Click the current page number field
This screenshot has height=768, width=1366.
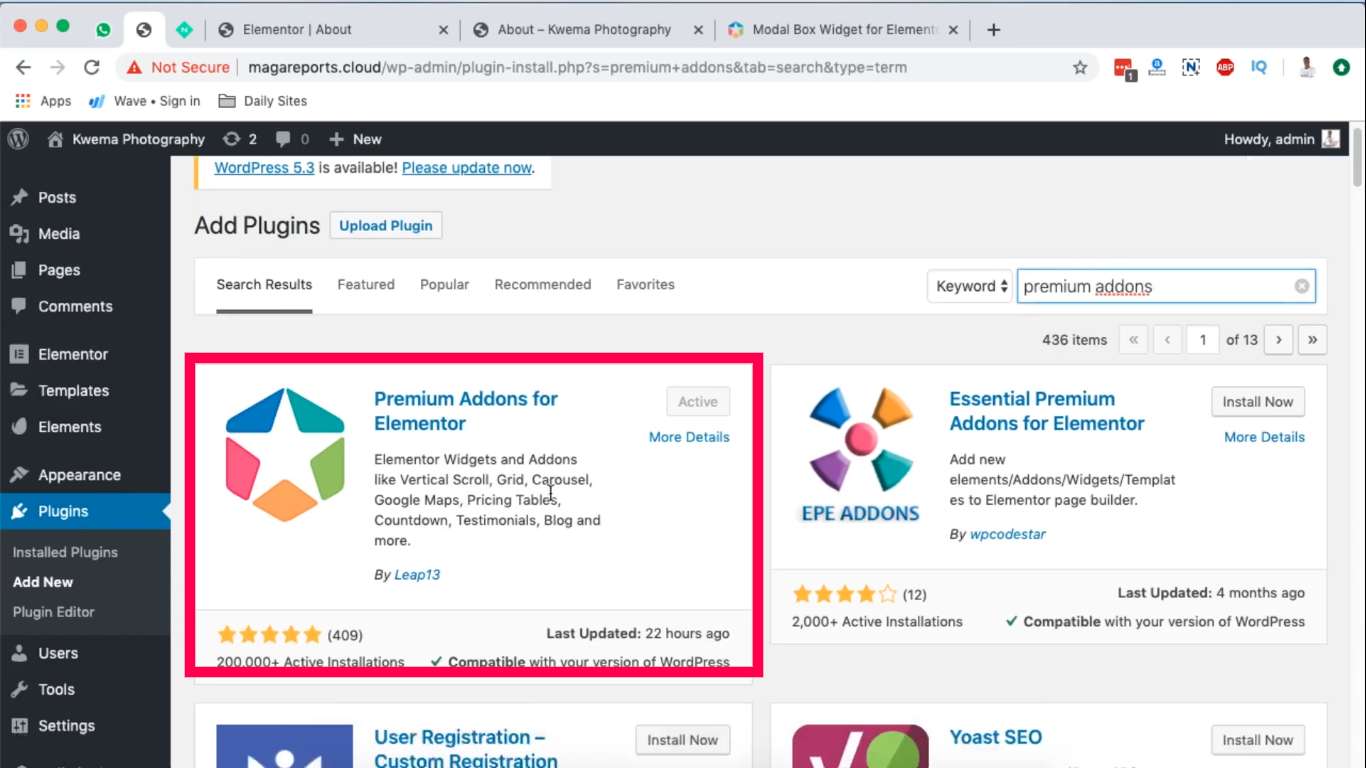[x=1203, y=340]
